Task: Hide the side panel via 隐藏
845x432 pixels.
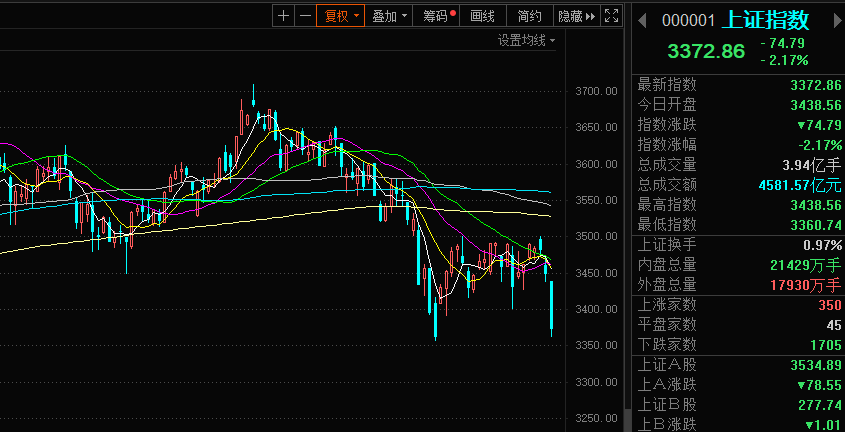Action: pos(576,15)
